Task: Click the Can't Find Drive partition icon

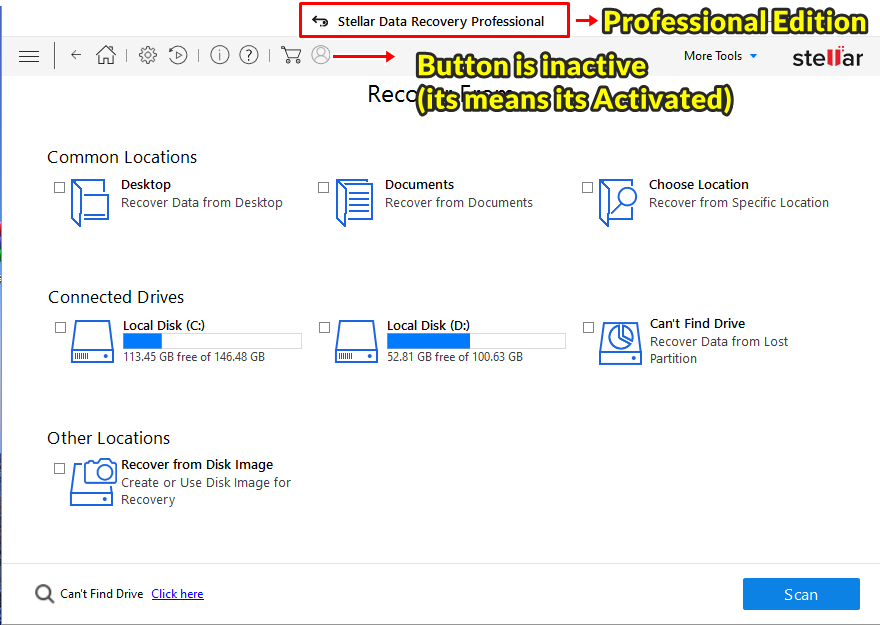Action: tap(620, 343)
